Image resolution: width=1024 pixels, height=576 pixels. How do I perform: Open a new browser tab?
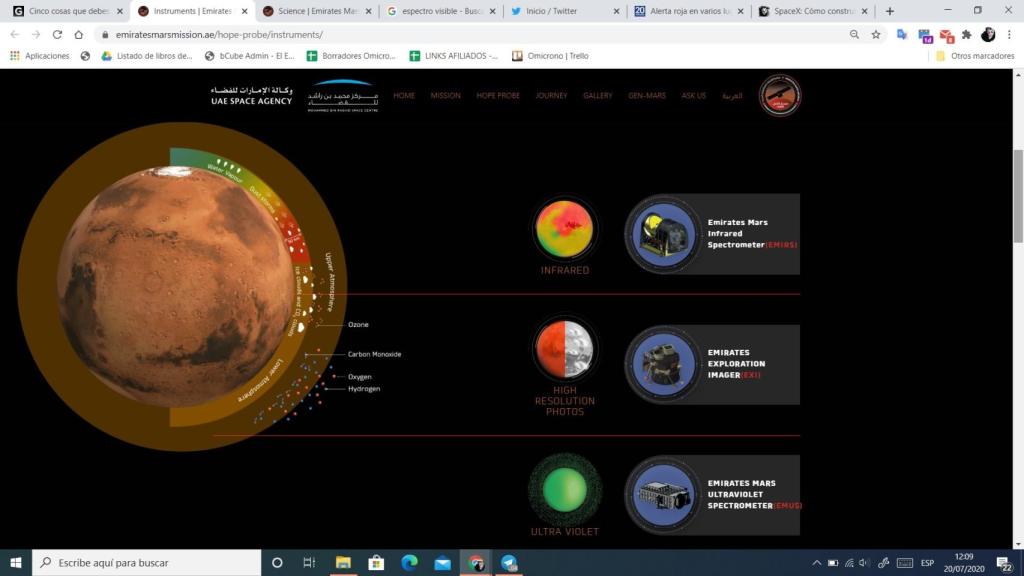[889, 11]
